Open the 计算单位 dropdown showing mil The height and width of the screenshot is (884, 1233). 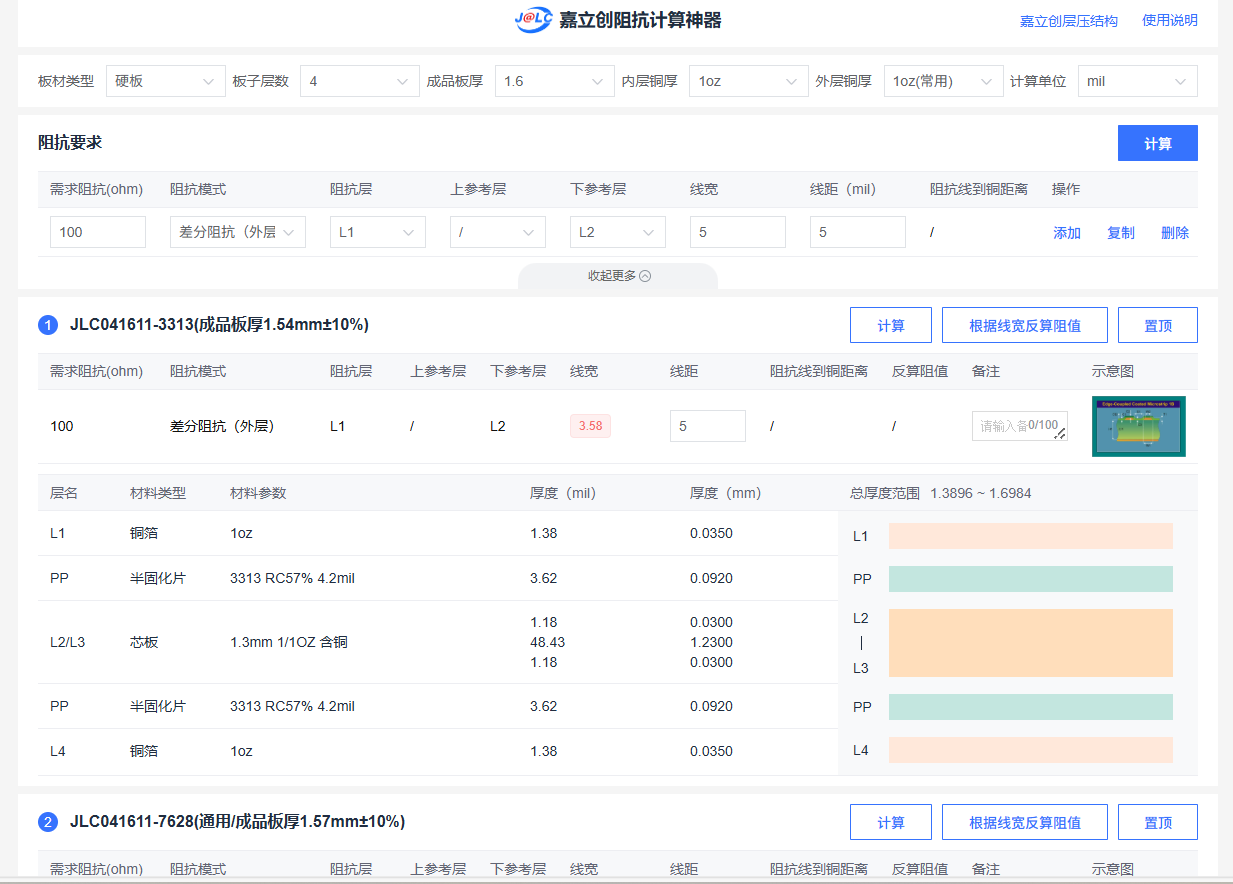(x=1137, y=81)
